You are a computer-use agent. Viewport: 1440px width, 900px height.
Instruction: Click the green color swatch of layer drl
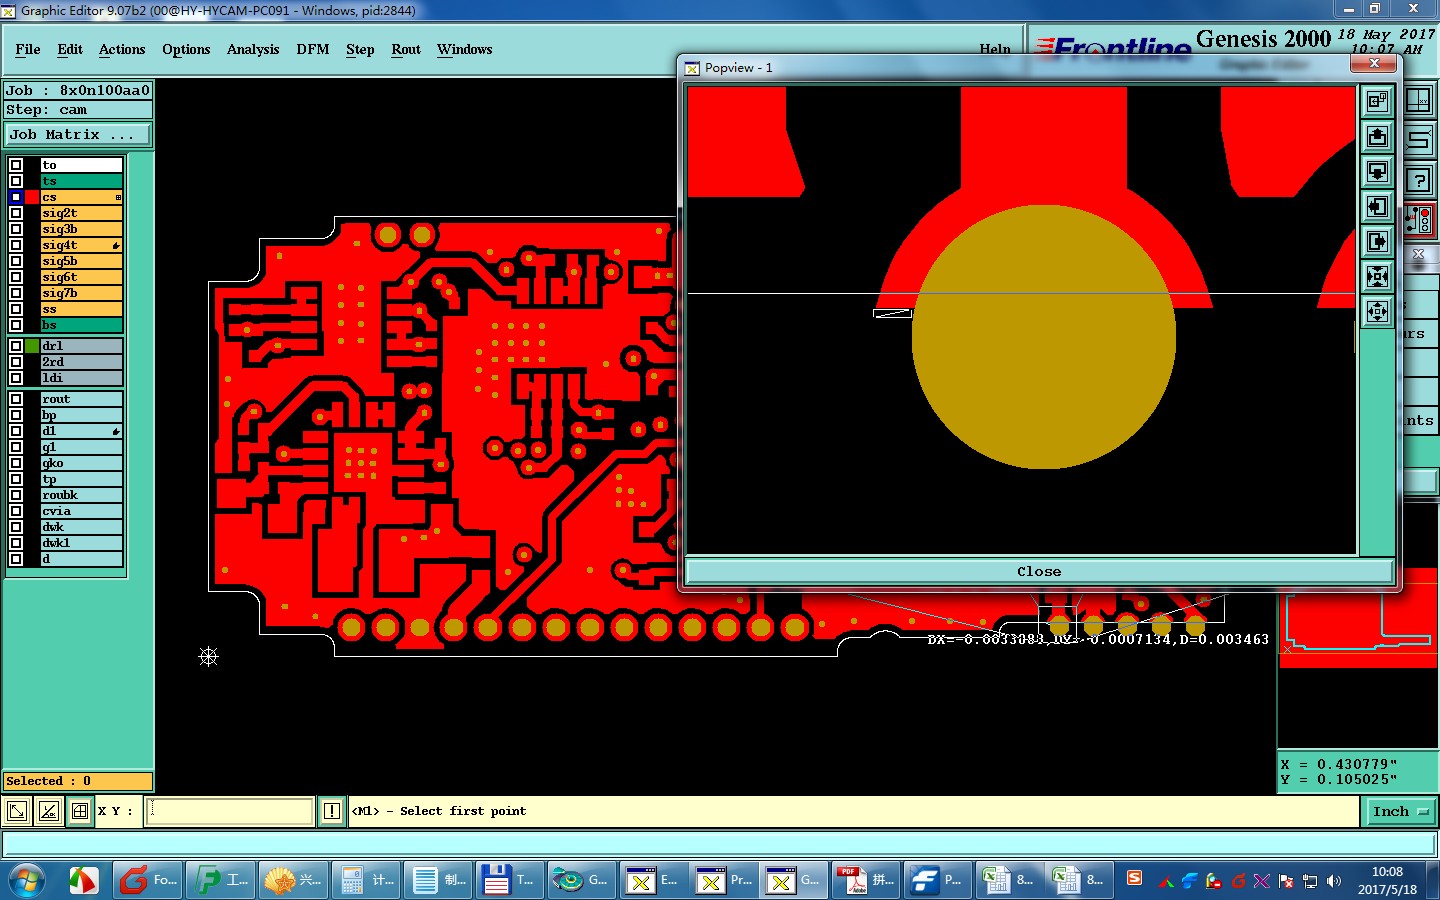click(32, 346)
